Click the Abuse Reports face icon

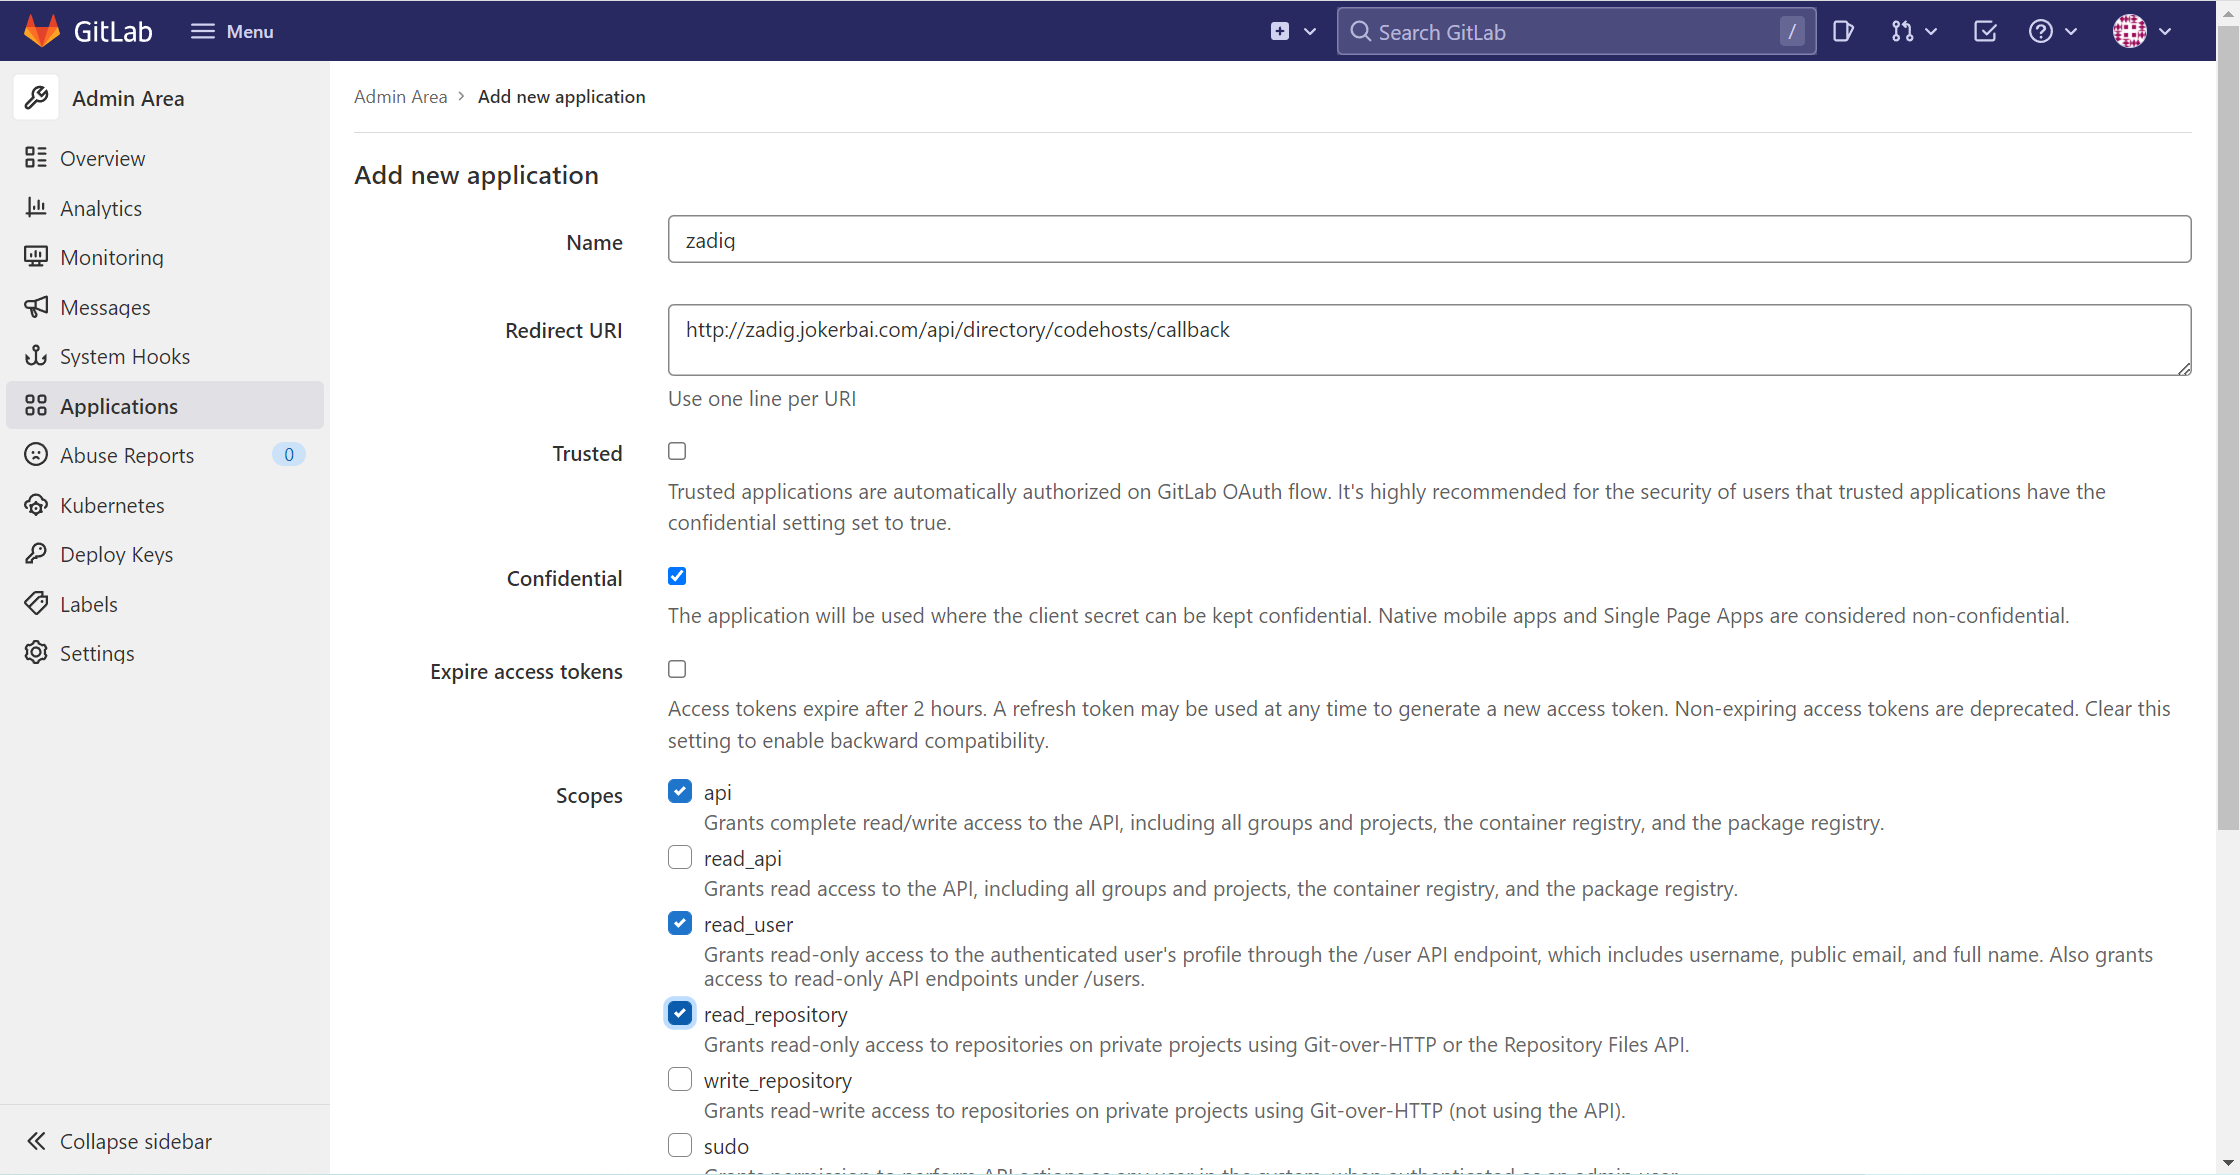(36, 455)
